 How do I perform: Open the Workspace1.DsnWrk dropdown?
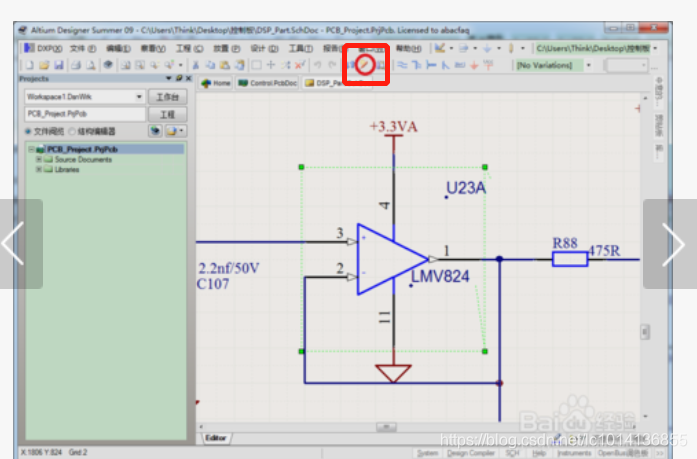[x=139, y=97]
